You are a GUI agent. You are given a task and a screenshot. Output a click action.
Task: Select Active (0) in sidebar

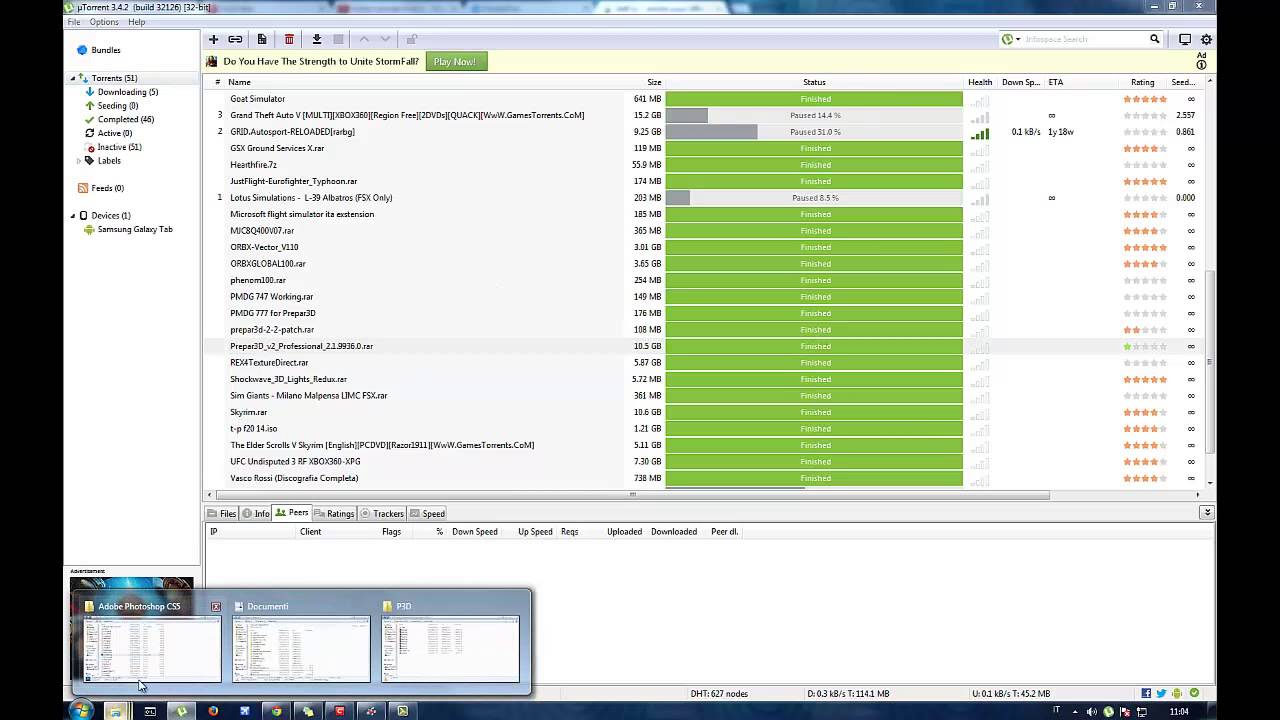115,133
